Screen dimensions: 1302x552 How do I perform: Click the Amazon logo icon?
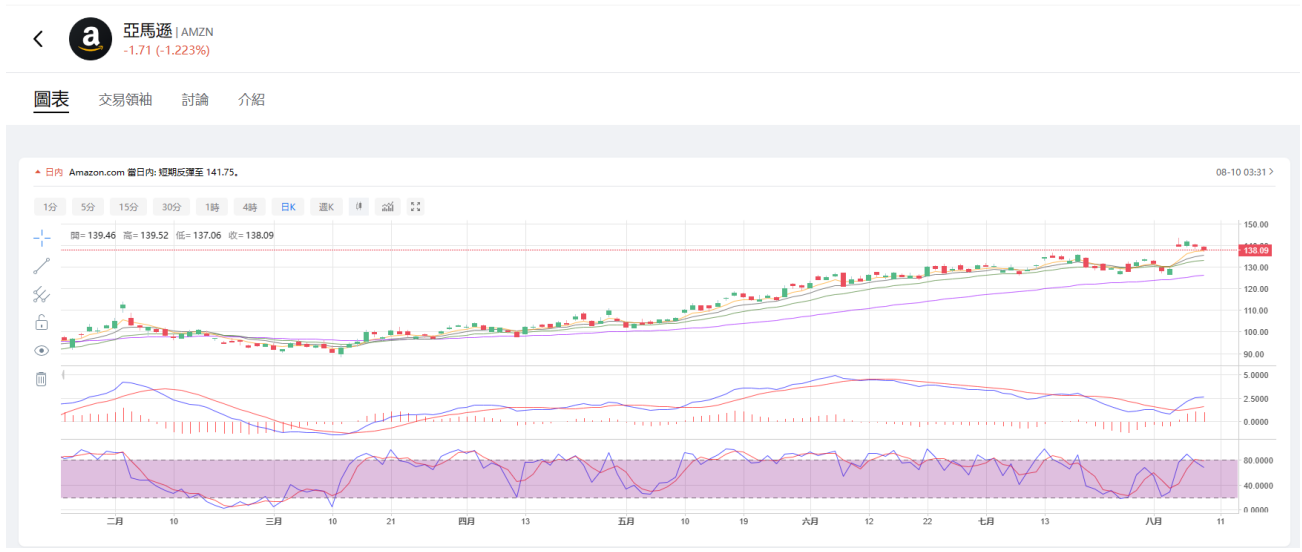(x=90, y=39)
